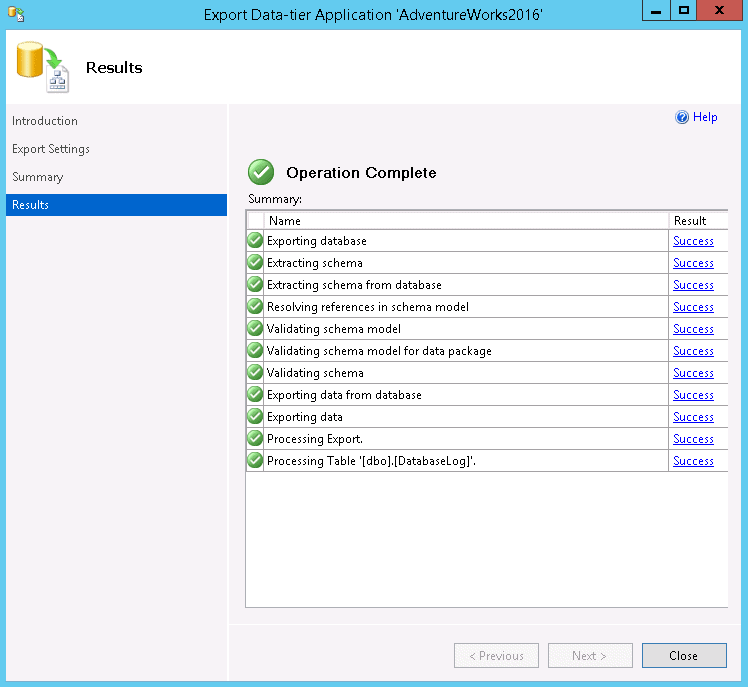Click check icon beside Exporting data from database
The width and height of the screenshot is (748, 687).
(255, 394)
